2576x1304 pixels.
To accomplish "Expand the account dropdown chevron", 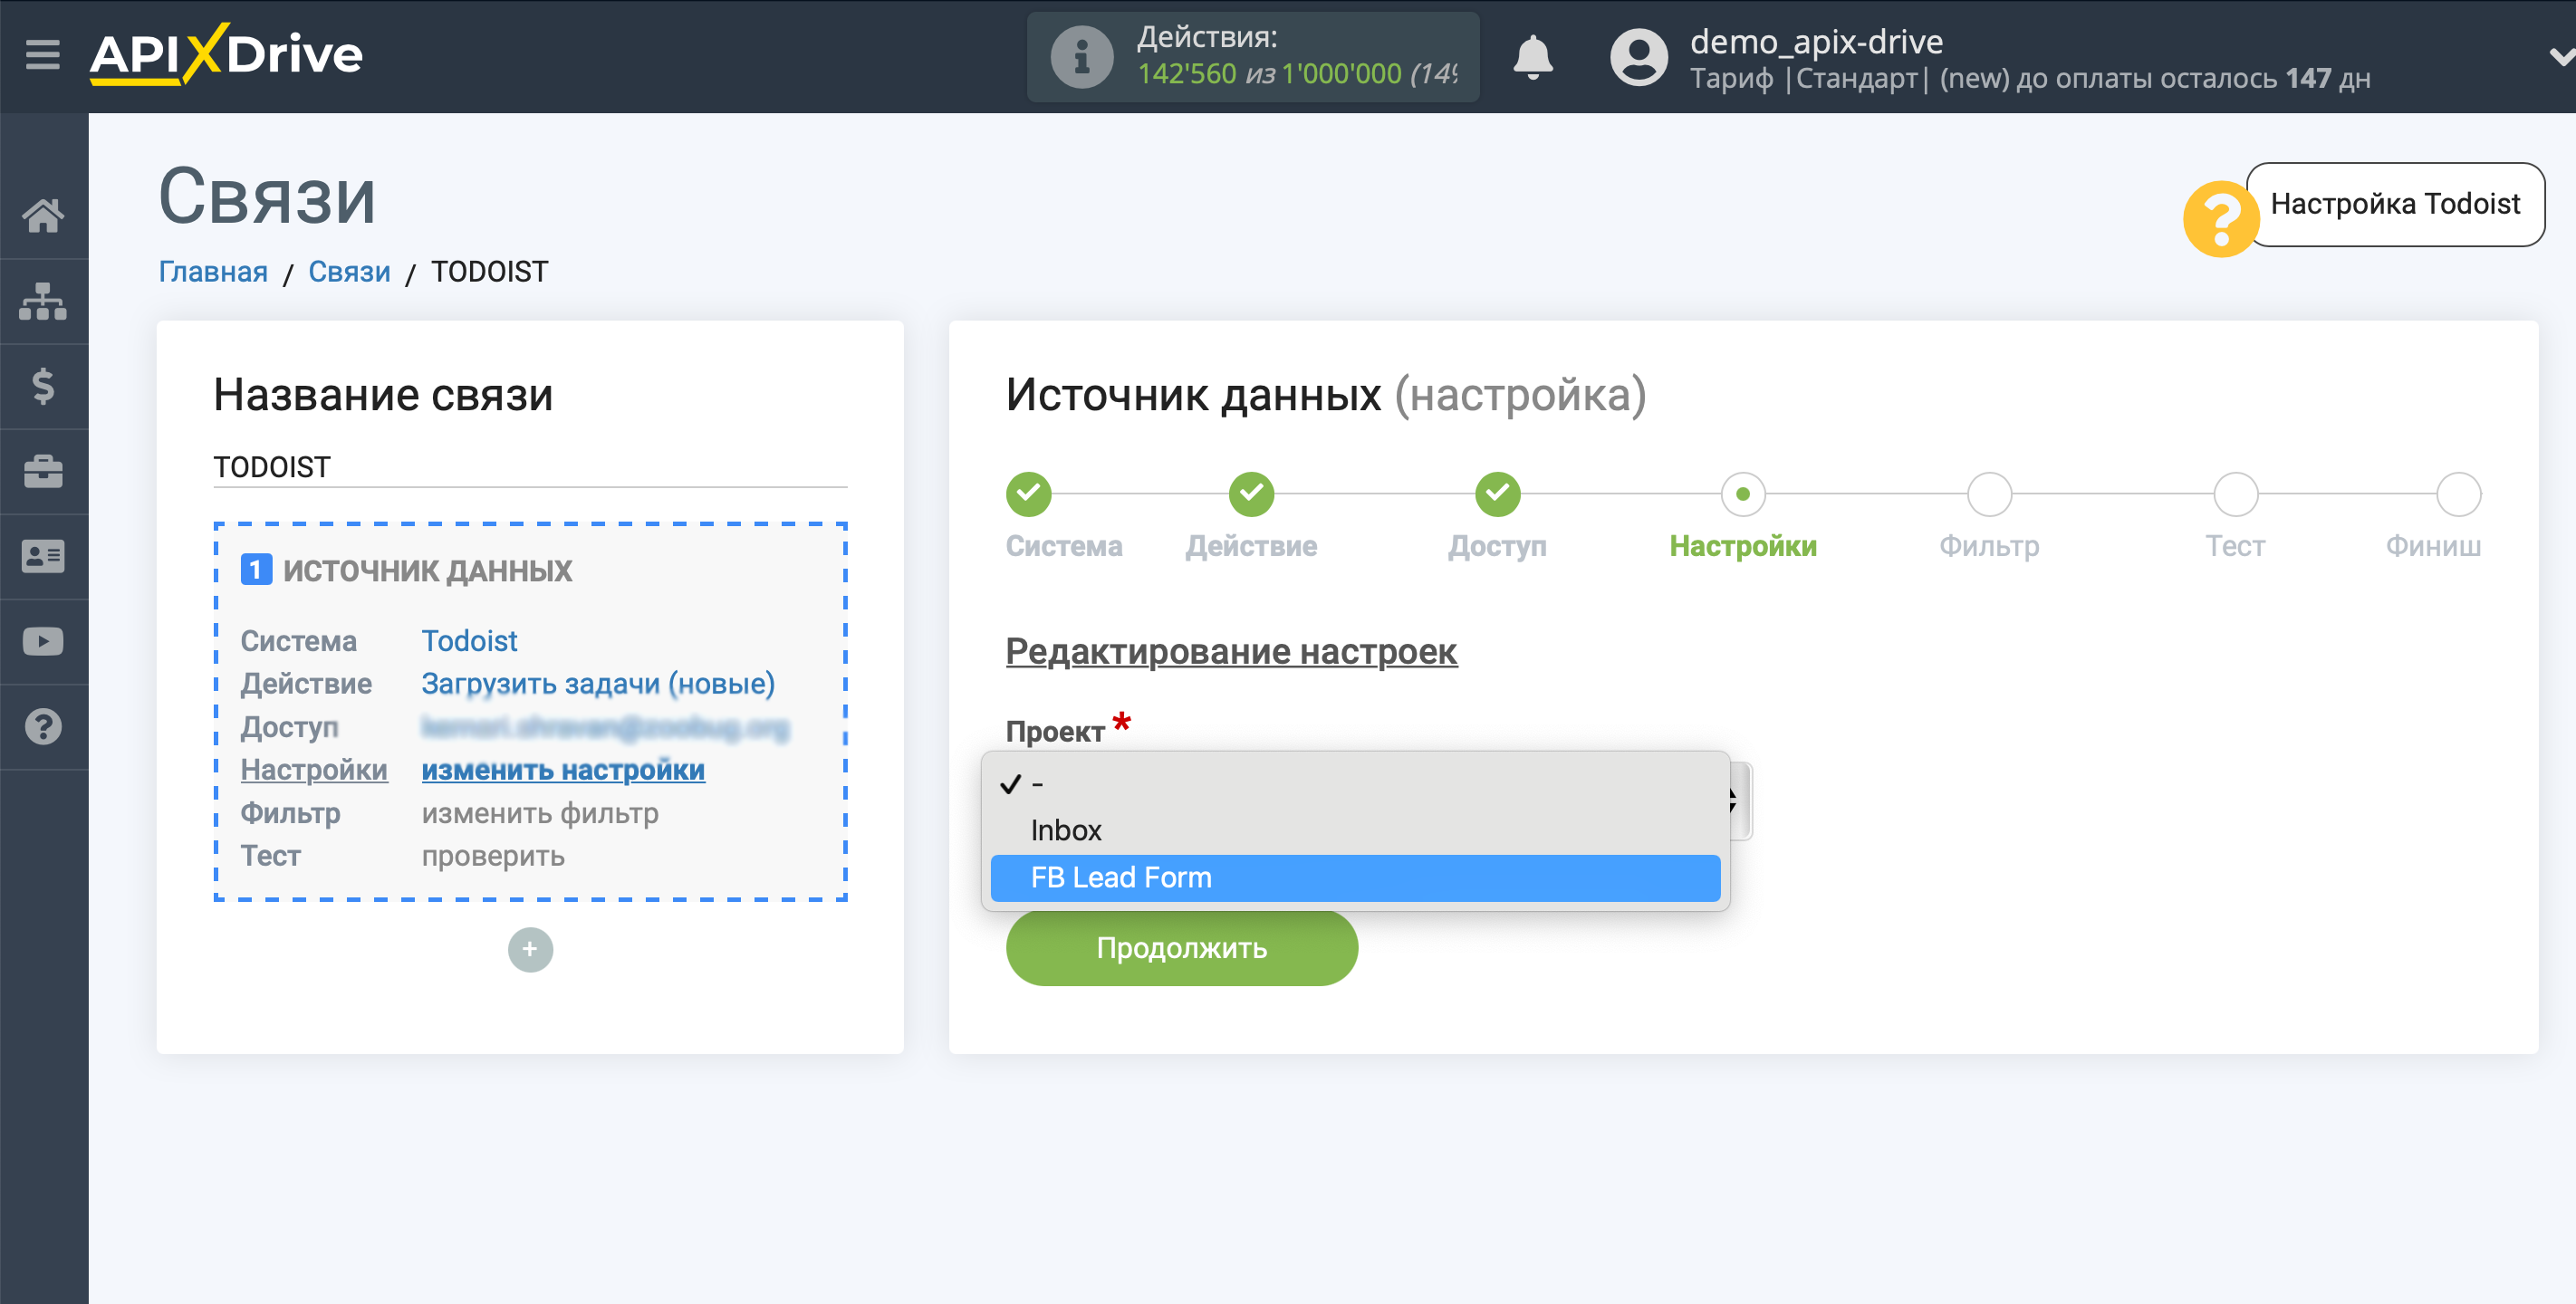I will 2561,57.
